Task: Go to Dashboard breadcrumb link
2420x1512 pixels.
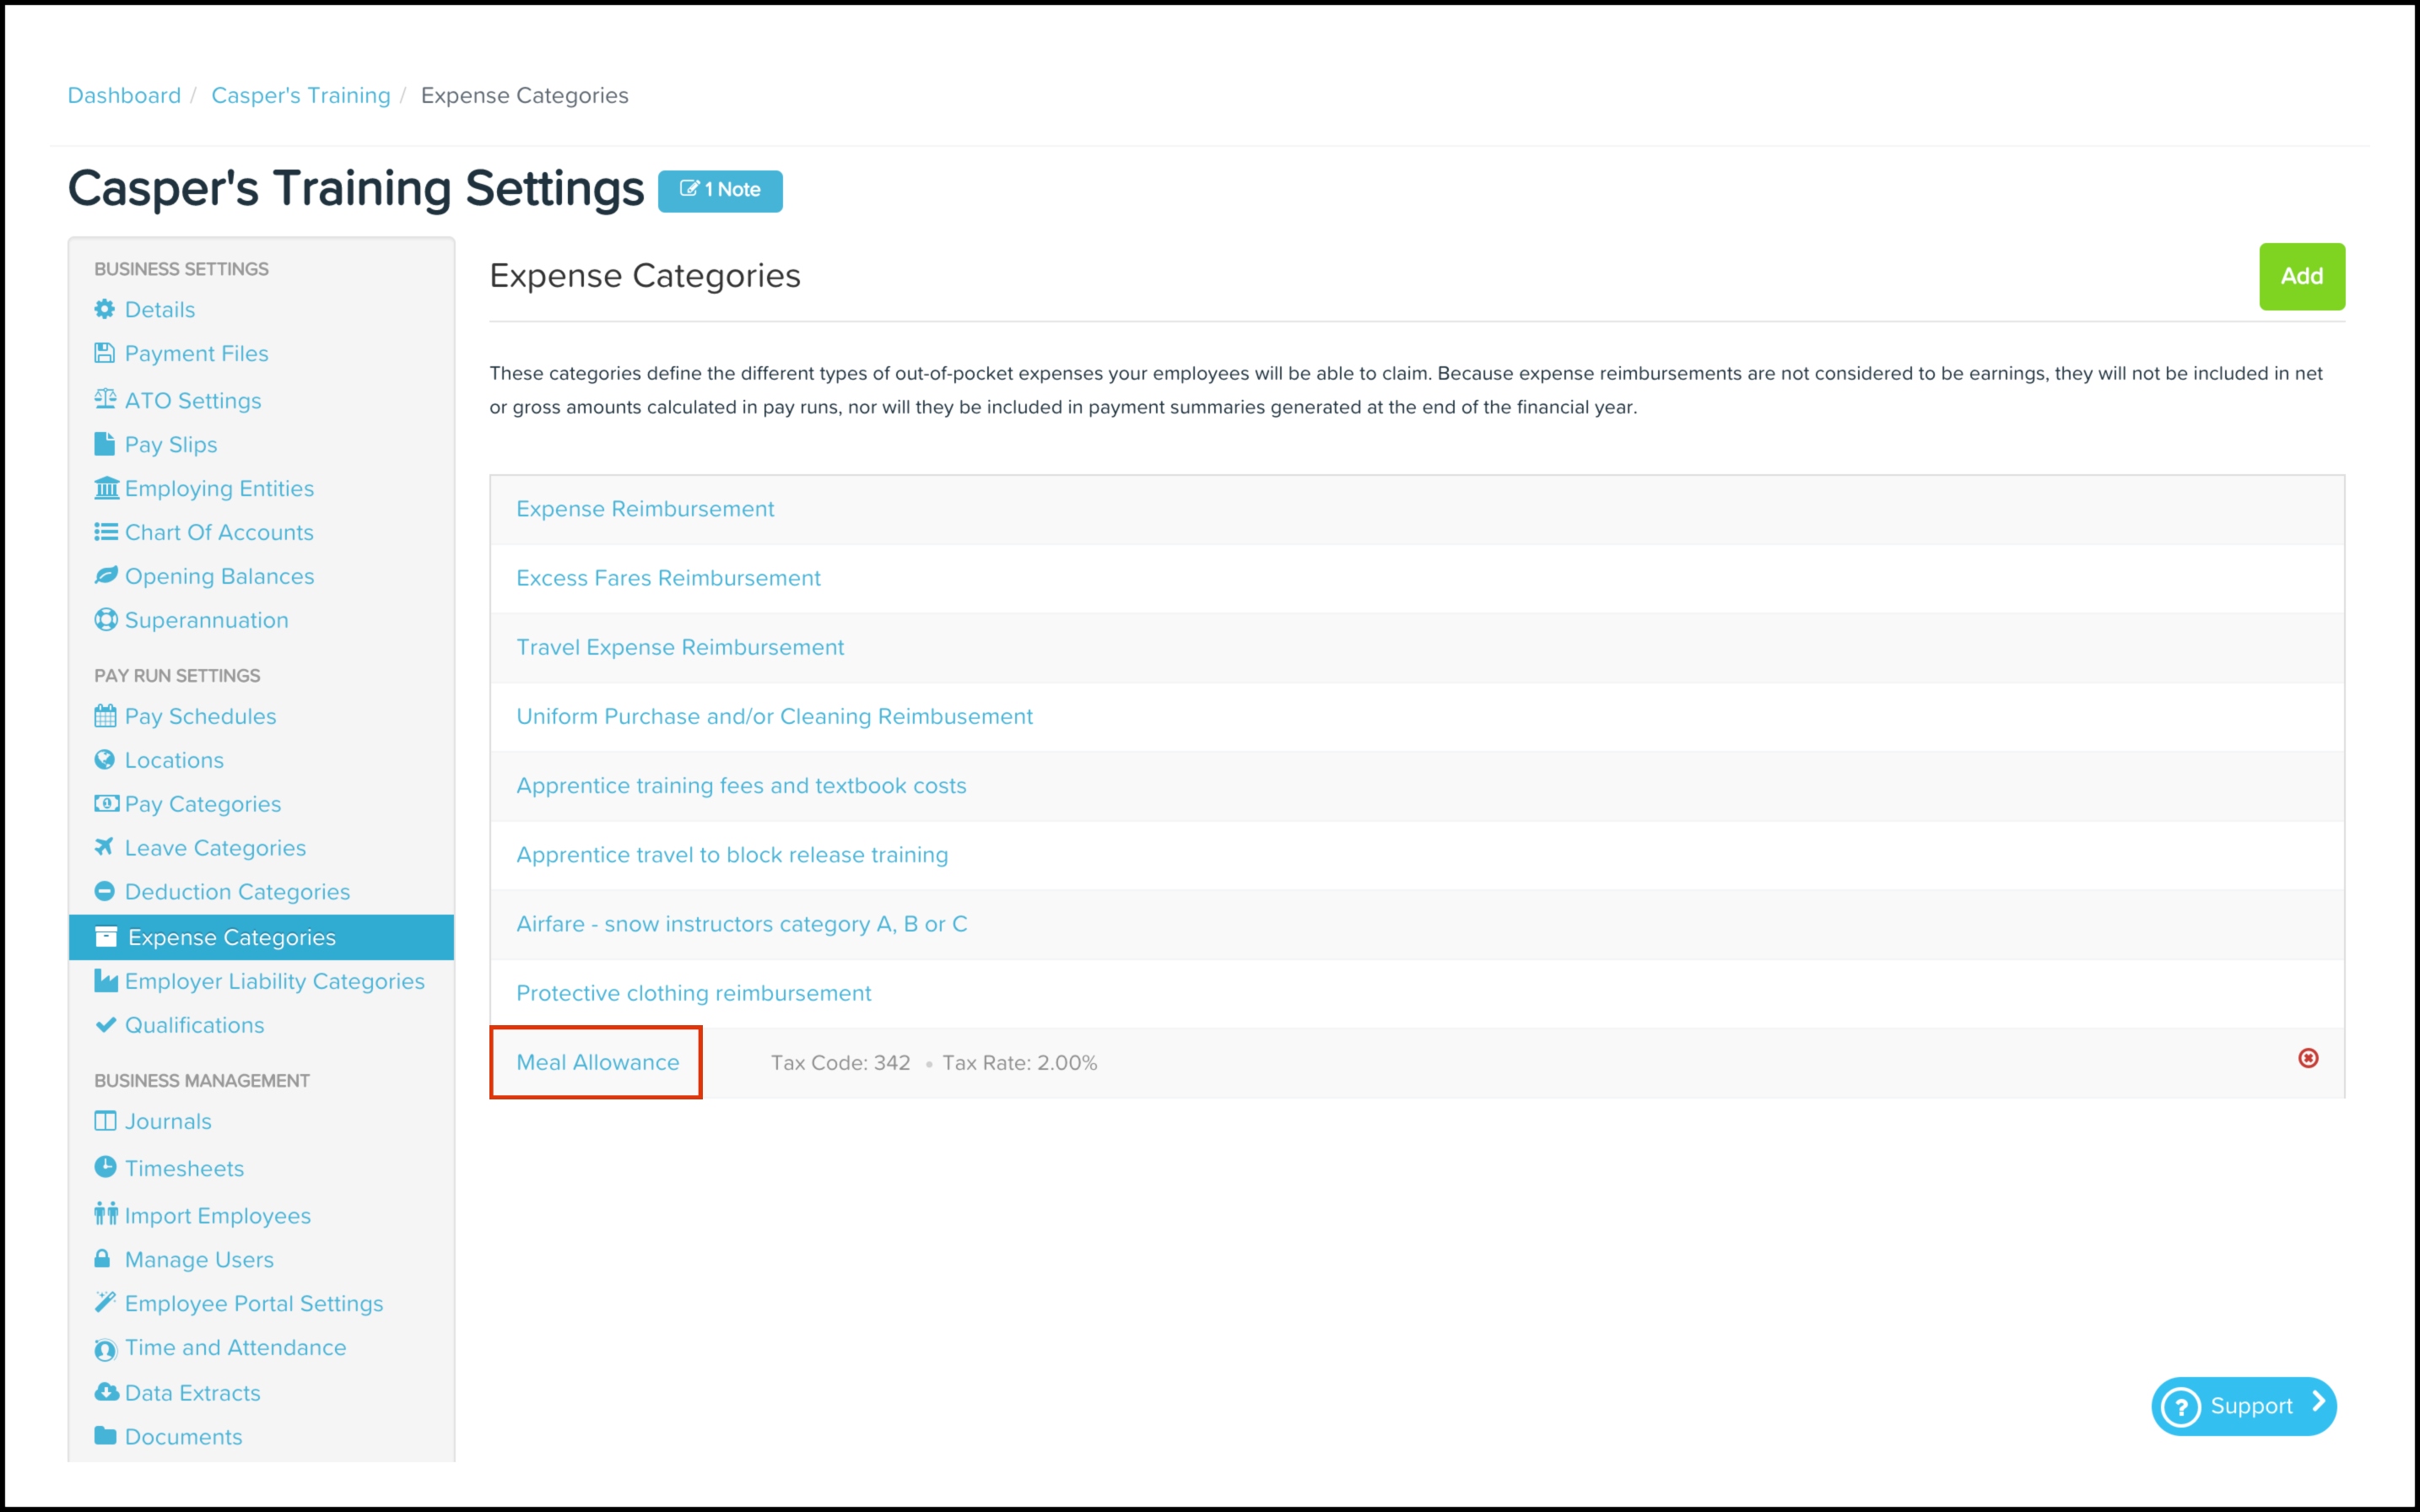Action: point(124,95)
